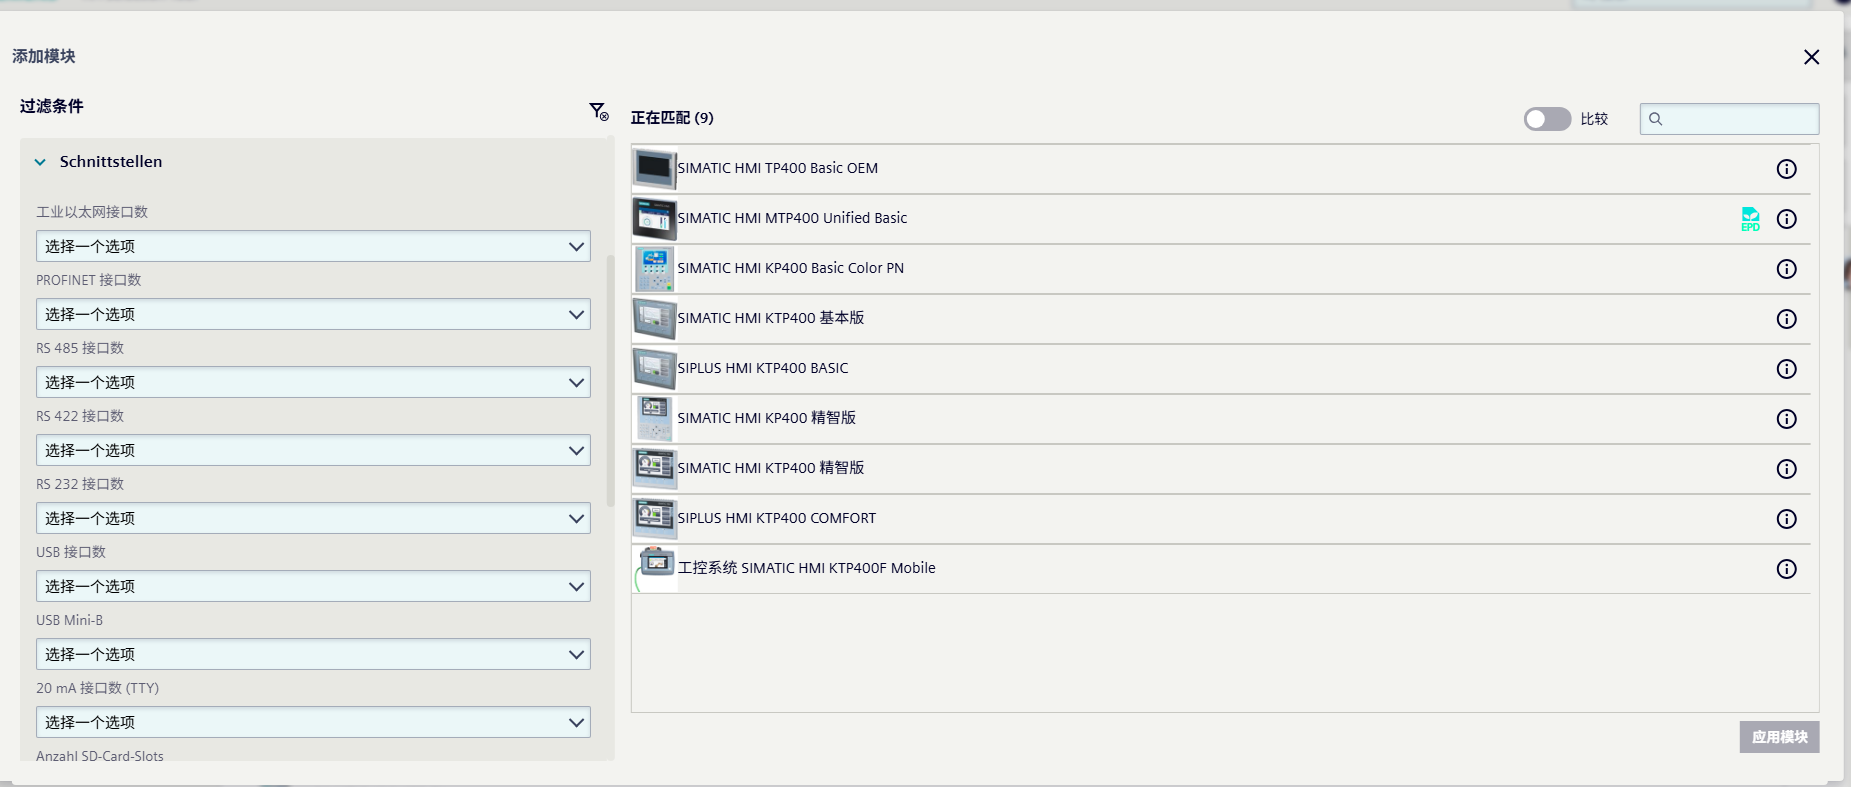The width and height of the screenshot is (1851, 787).
Task: Show info for KTP400F Mobile panel
Action: [x=1786, y=569]
